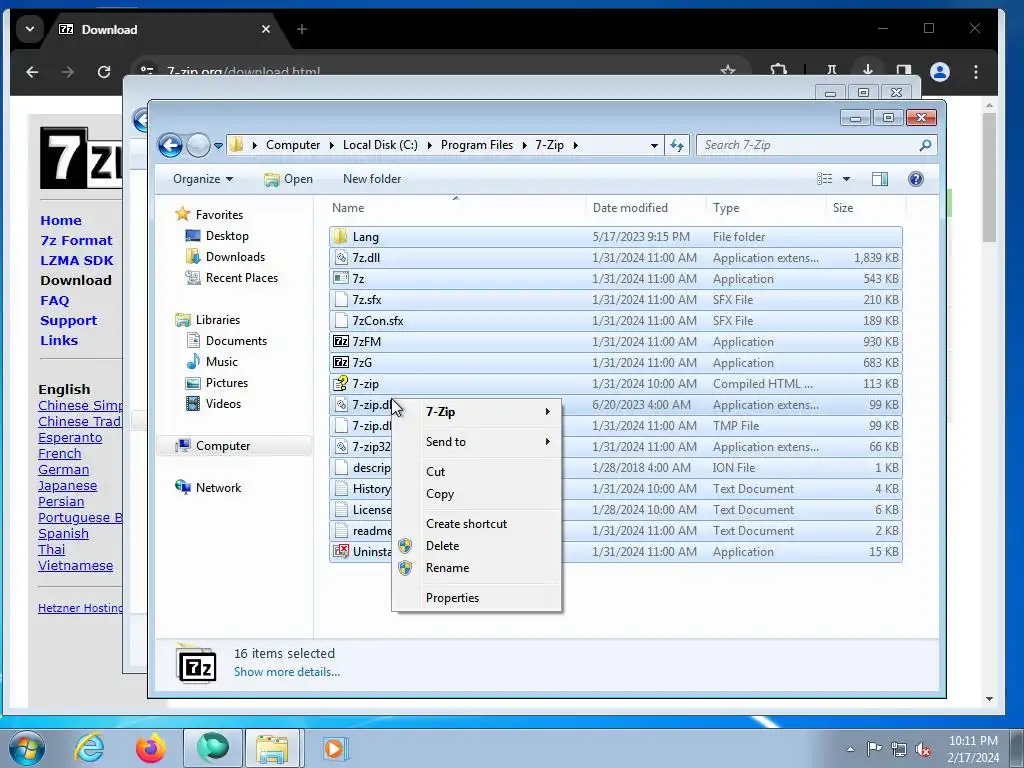Open the Organize dropdown menu
The height and width of the screenshot is (768, 1024).
tap(202, 179)
